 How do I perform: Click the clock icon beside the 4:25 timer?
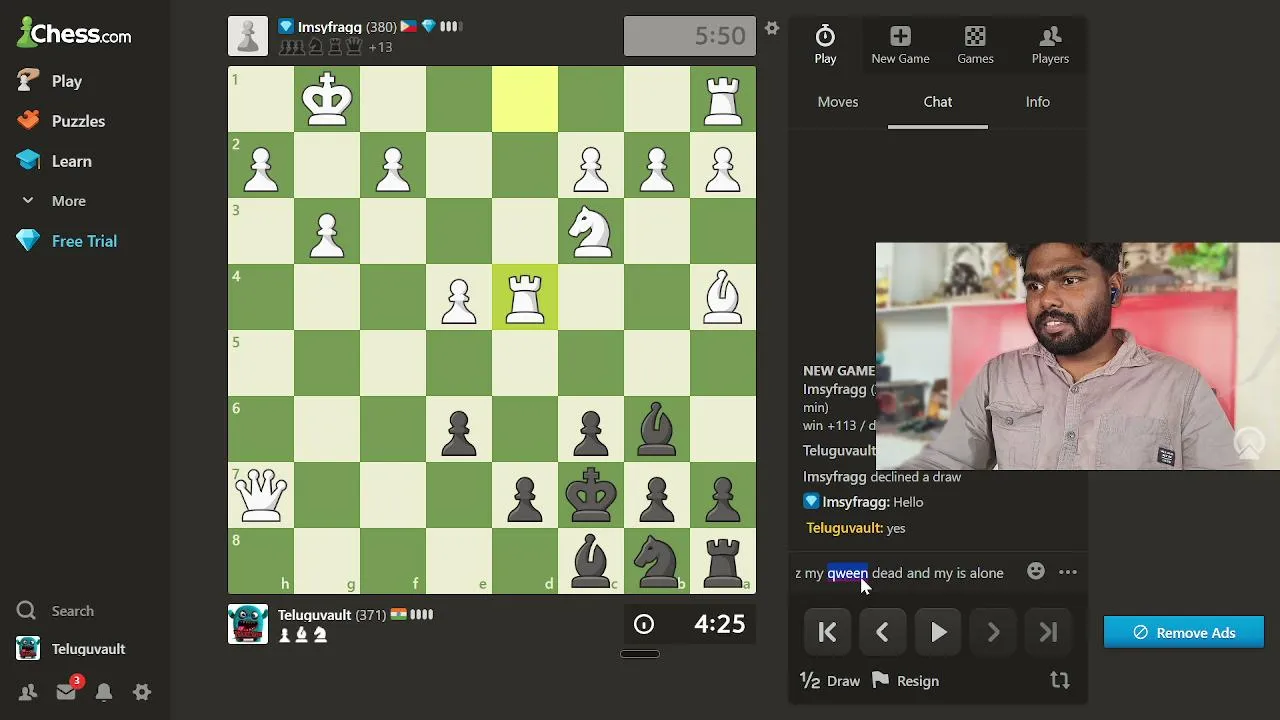tap(644, 625)
